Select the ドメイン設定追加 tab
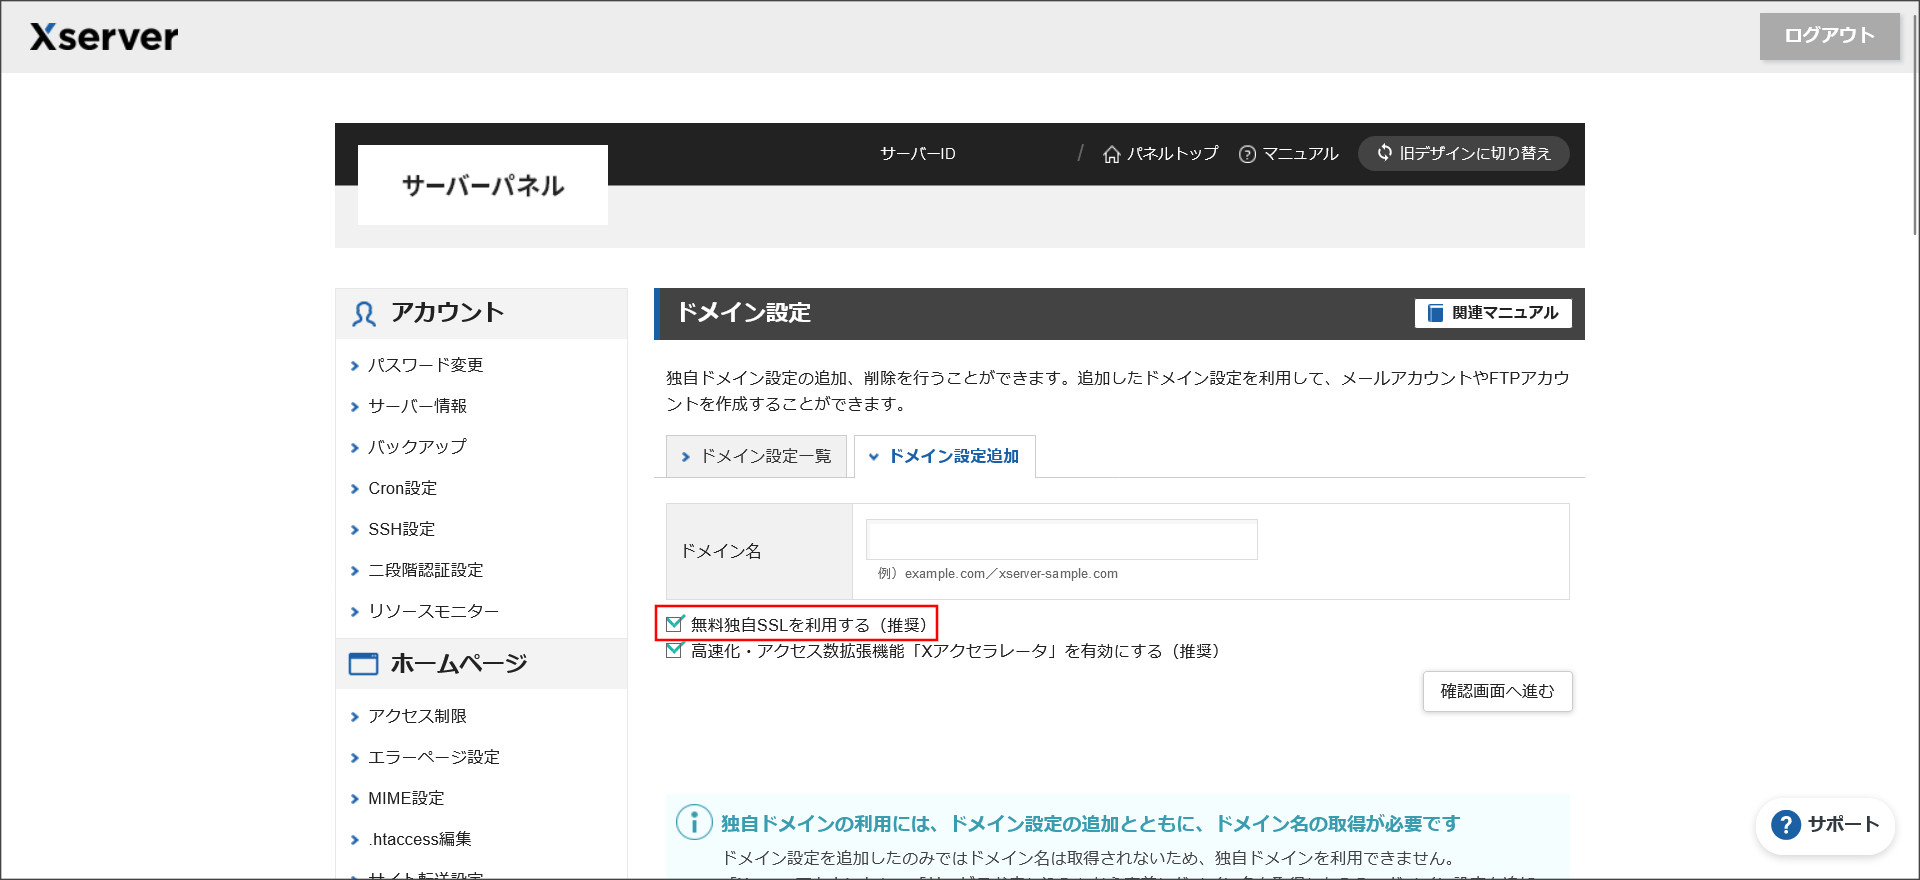Screen dimensions: 1920x880 (x=944, y=456)
